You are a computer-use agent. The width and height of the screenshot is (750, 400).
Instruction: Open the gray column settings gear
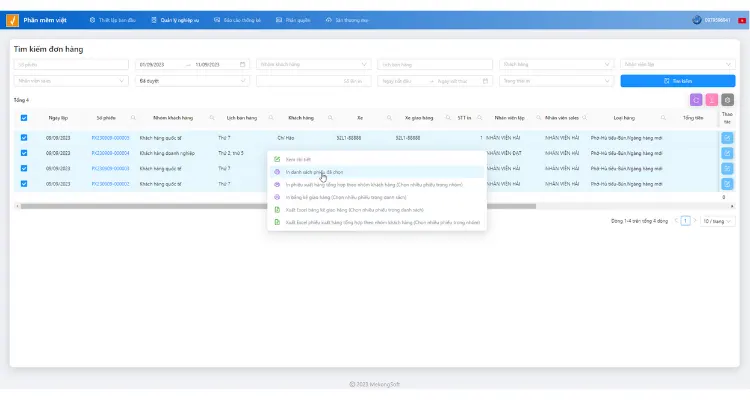pos(728,100)
